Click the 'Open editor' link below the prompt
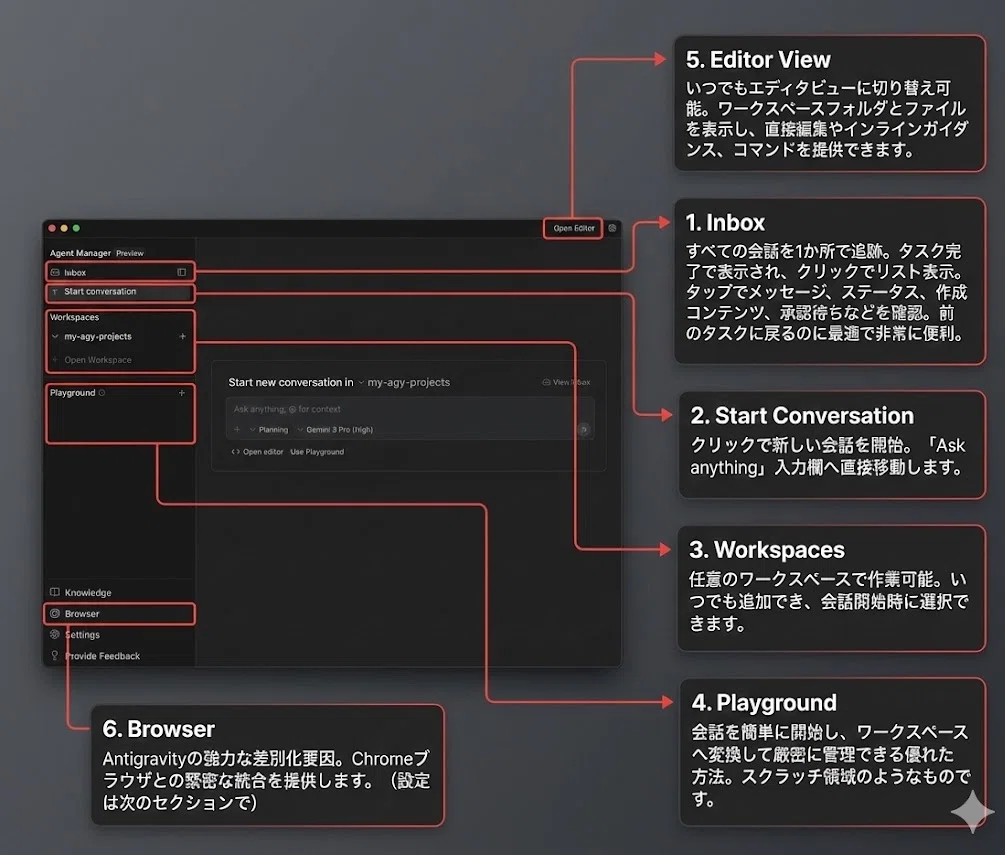 (257, 452)
